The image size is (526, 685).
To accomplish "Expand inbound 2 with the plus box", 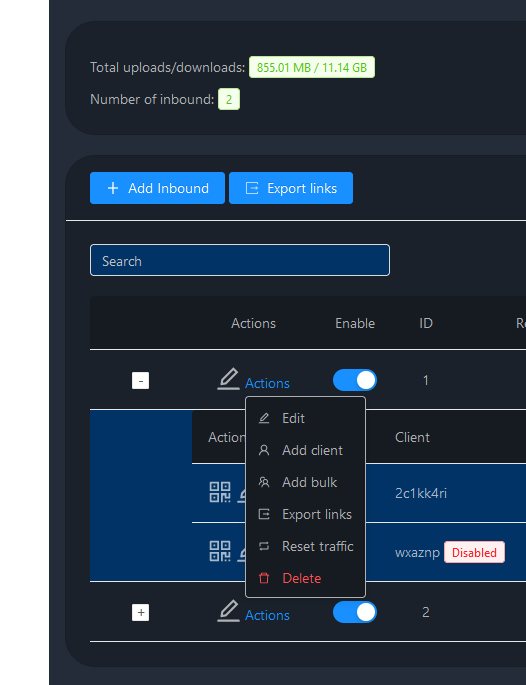I will pyautogui.click(x=140, y=612).
